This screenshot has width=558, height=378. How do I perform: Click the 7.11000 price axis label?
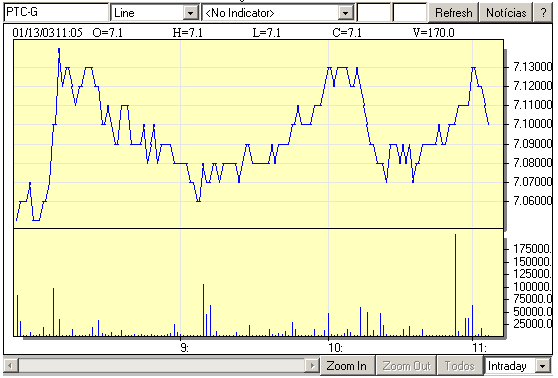[x=532, y=105]
